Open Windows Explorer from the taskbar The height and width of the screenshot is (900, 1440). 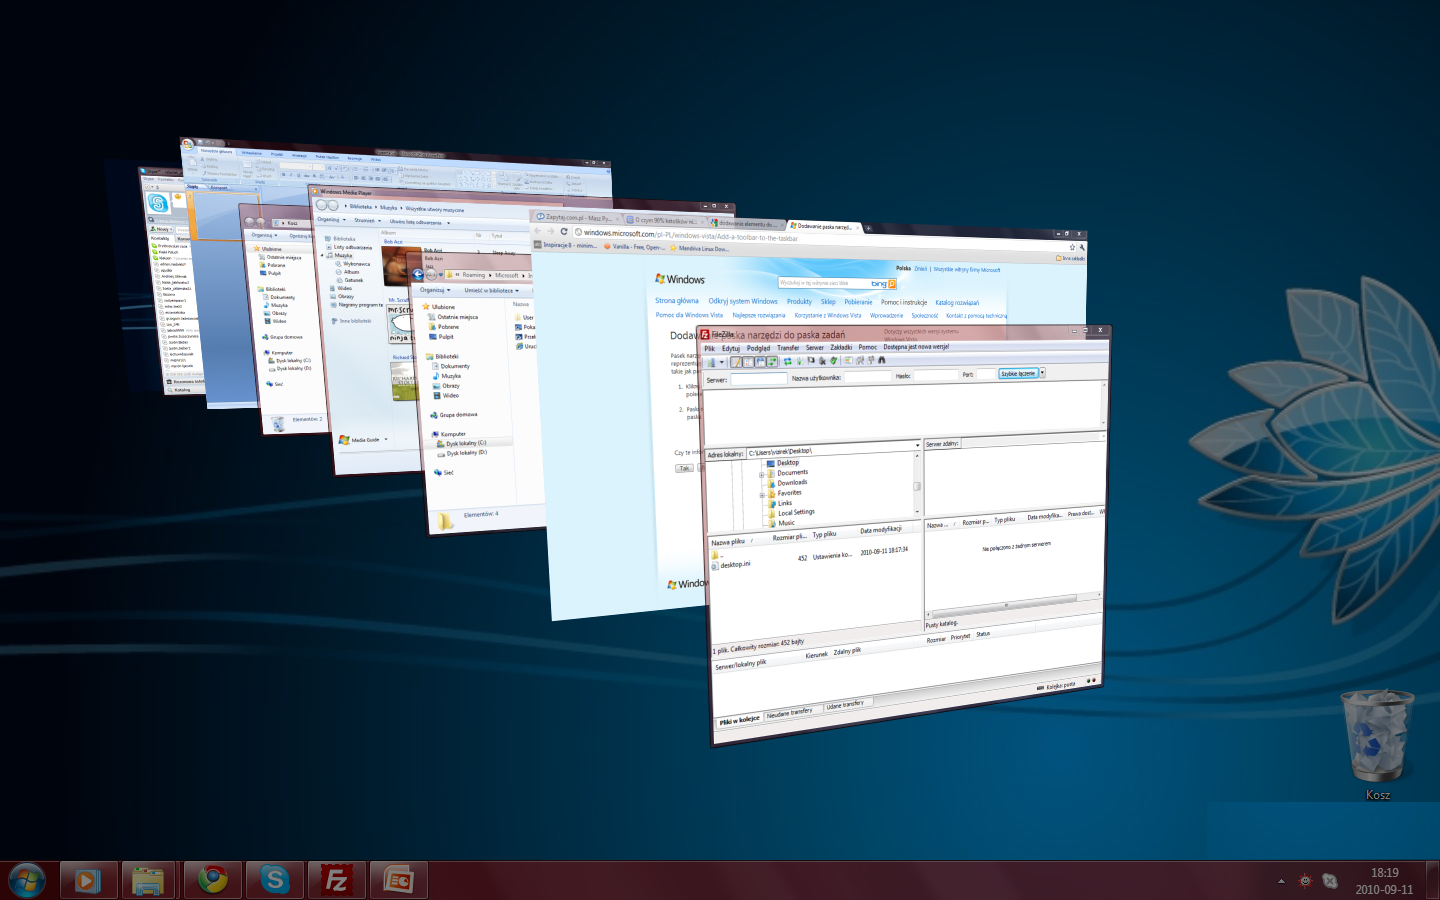pyautogui.click(x=149, y=880)
